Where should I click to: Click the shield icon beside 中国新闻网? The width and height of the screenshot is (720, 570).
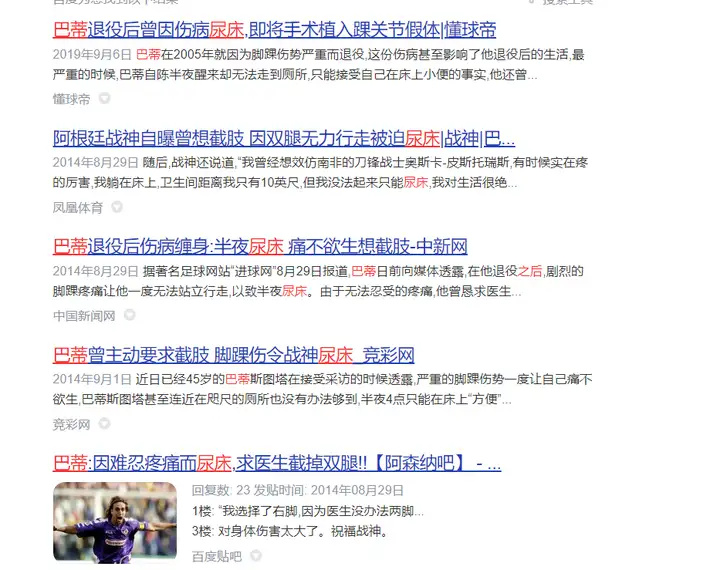point(129,315)
